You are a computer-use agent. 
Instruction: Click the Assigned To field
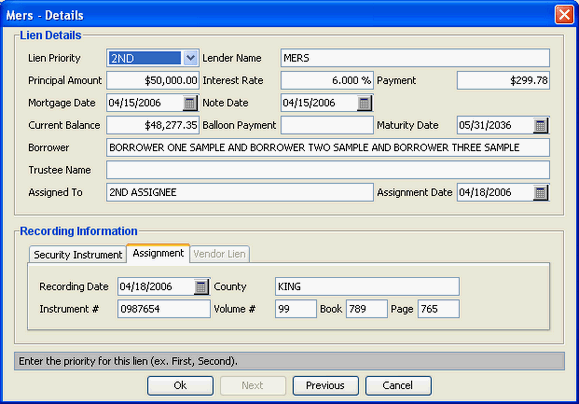click(240, 192)
